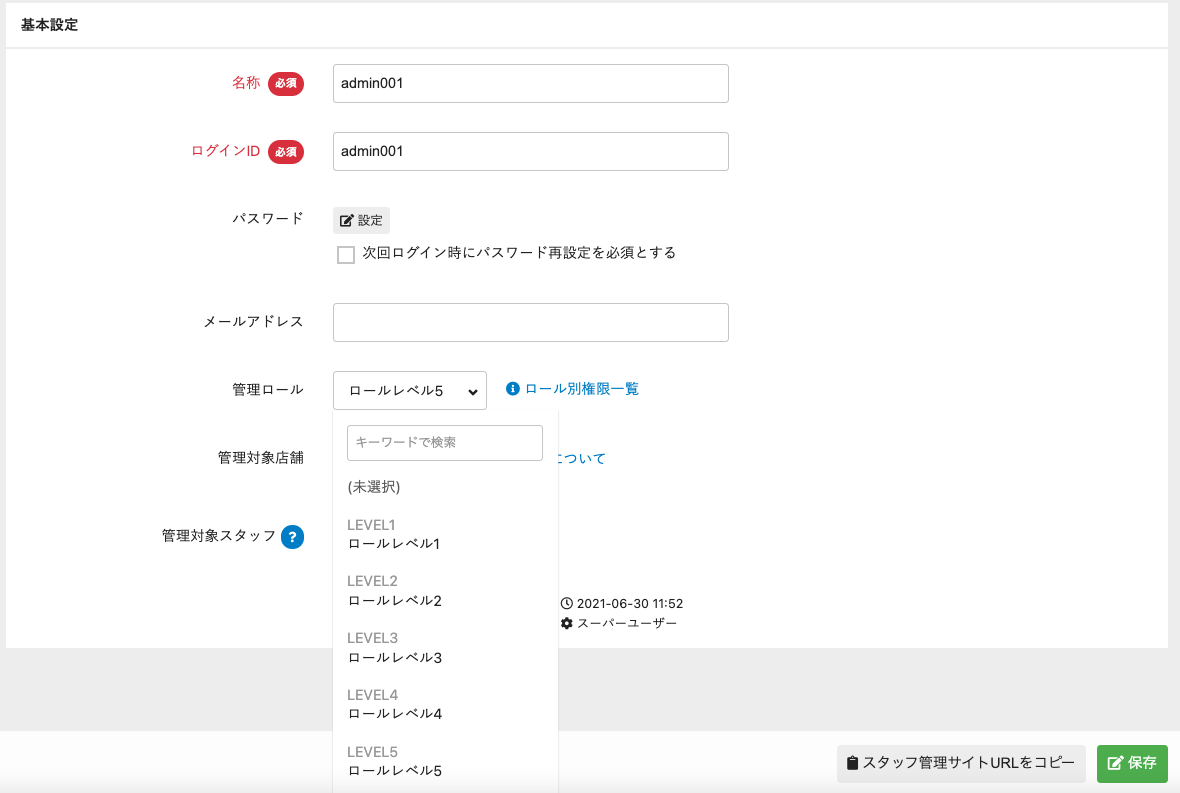1180x793 pixels.
Task: Click the キーワードで検索 search box
Action: (x=444, y=442)
